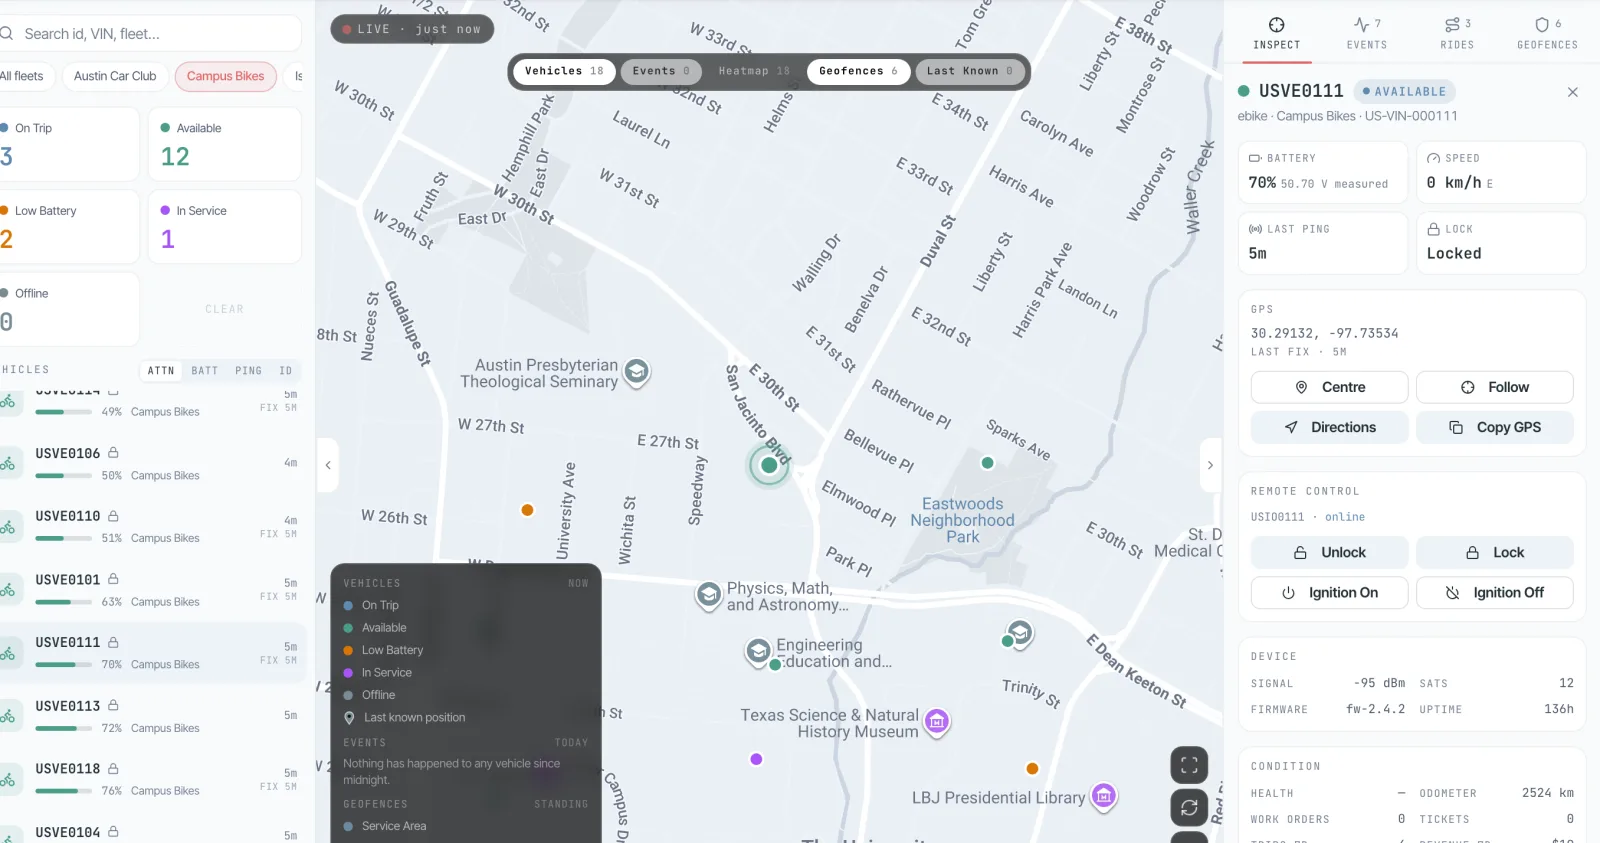Click the fullscreen map icon
Viewport: 1600px width, 843px height.
pyautogui.click(x=1189, y=765)
